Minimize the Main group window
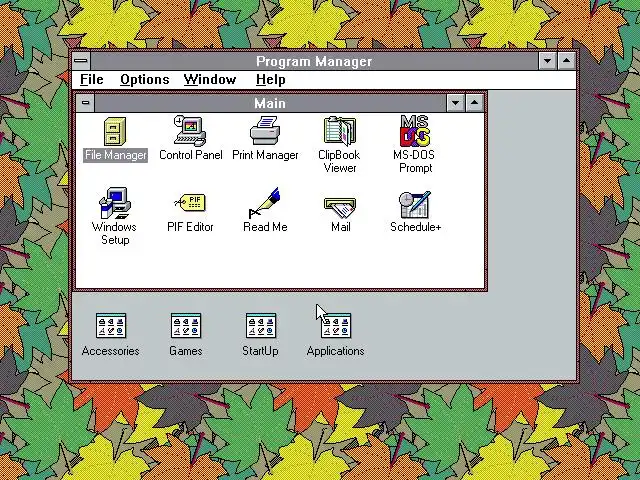The width and height of the screenshot is (640, 480). point(455,103)
